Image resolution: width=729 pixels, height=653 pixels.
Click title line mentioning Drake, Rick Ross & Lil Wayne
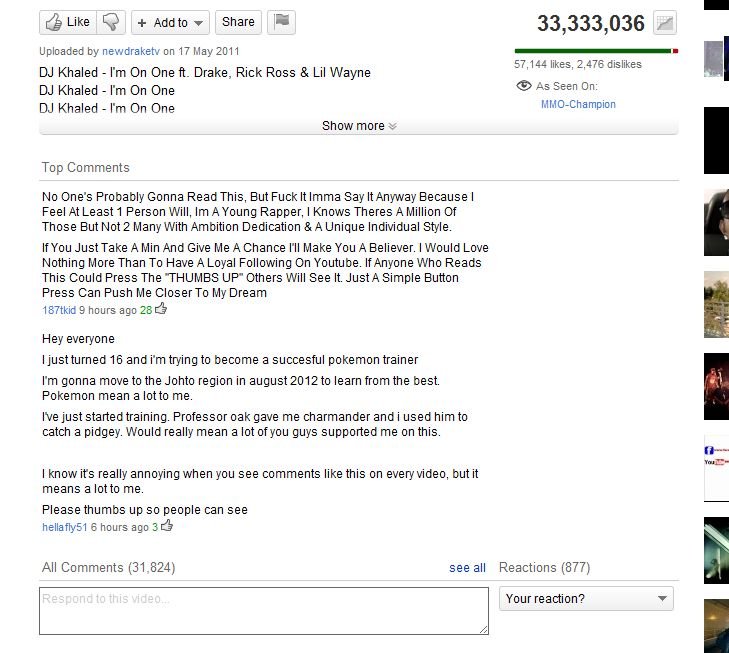coord(205,73)
